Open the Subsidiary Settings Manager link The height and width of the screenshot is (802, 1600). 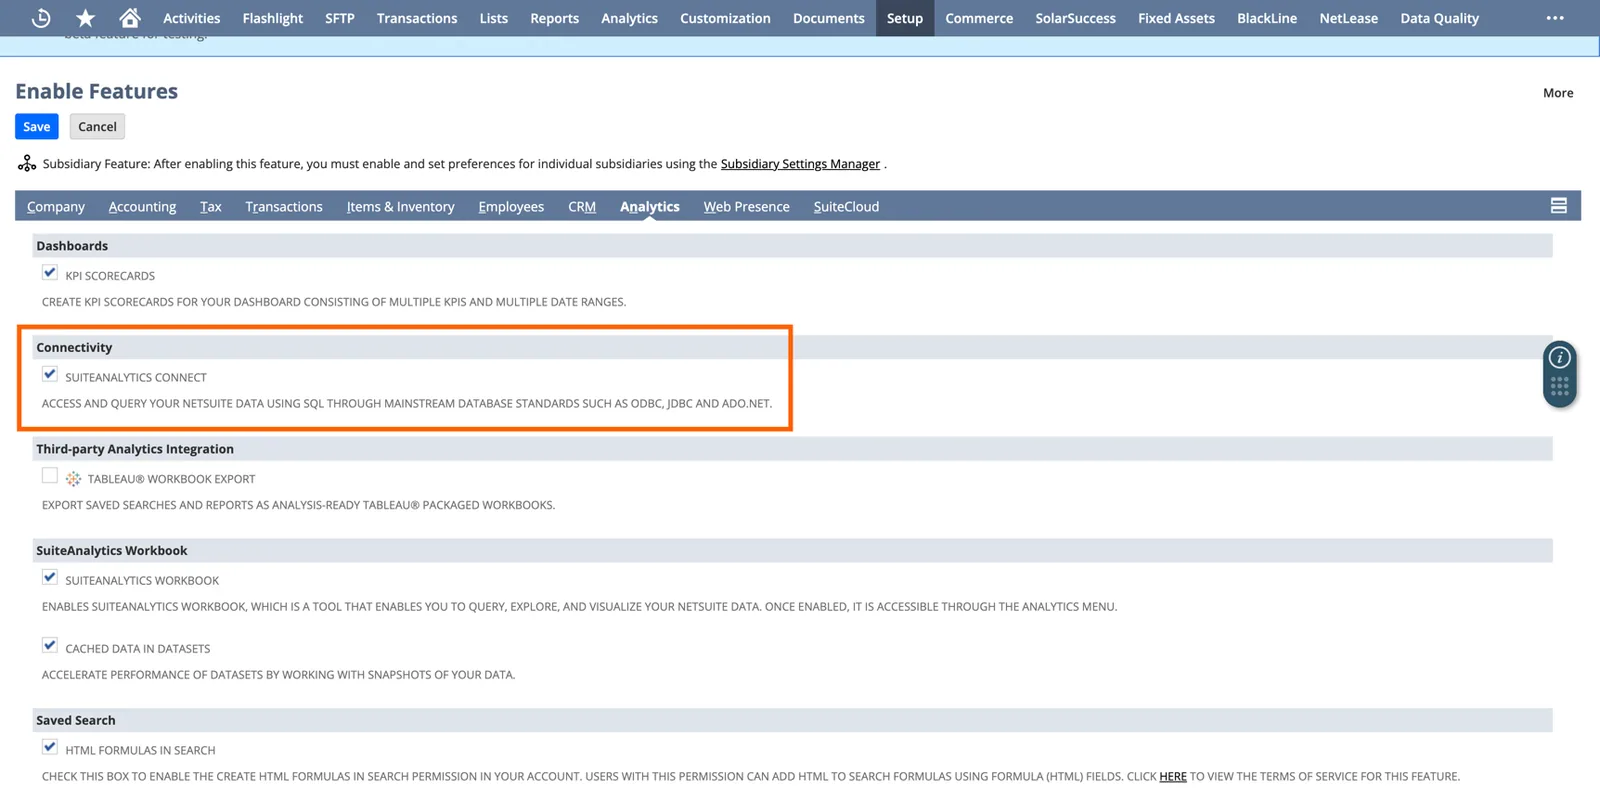[x=800, y=164]
